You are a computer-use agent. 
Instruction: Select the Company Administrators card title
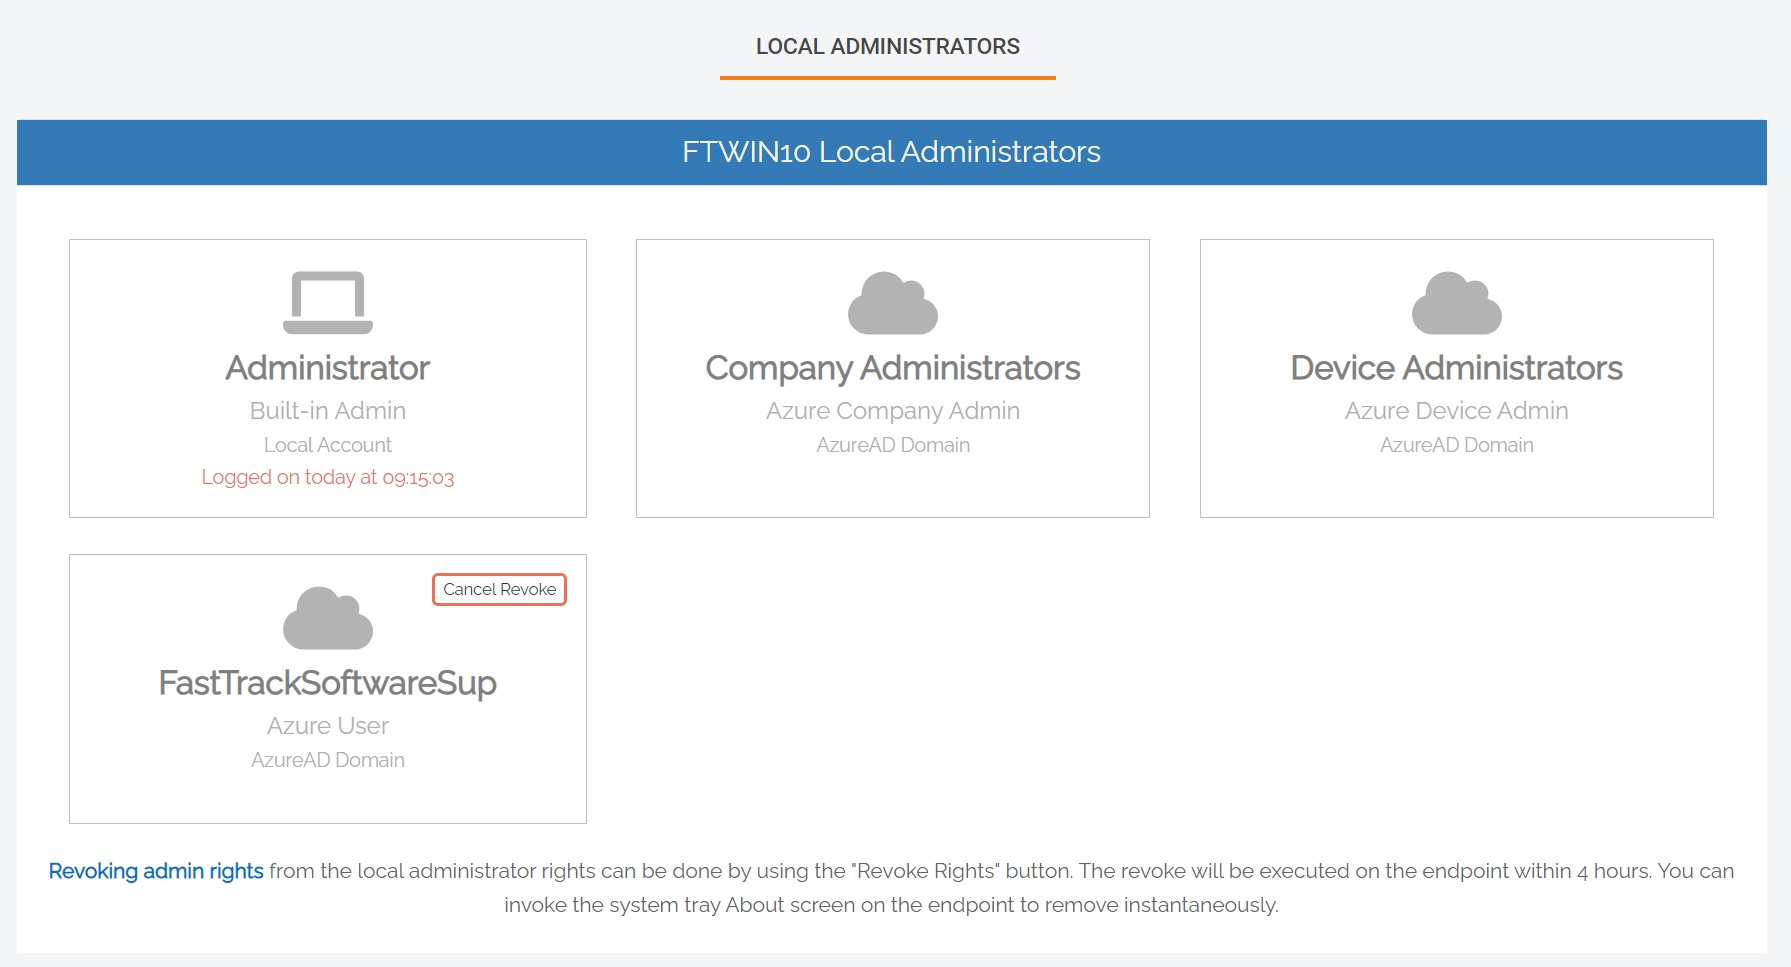893,368
